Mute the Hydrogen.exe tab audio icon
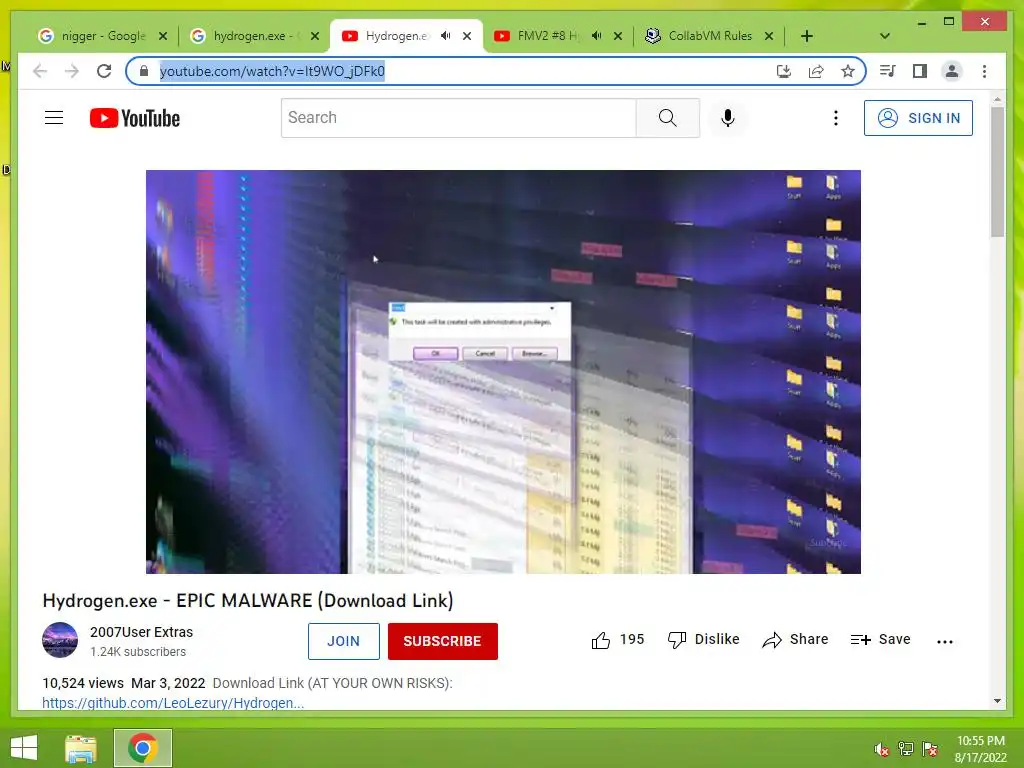Screen dimensions: 1024x768 445,35
